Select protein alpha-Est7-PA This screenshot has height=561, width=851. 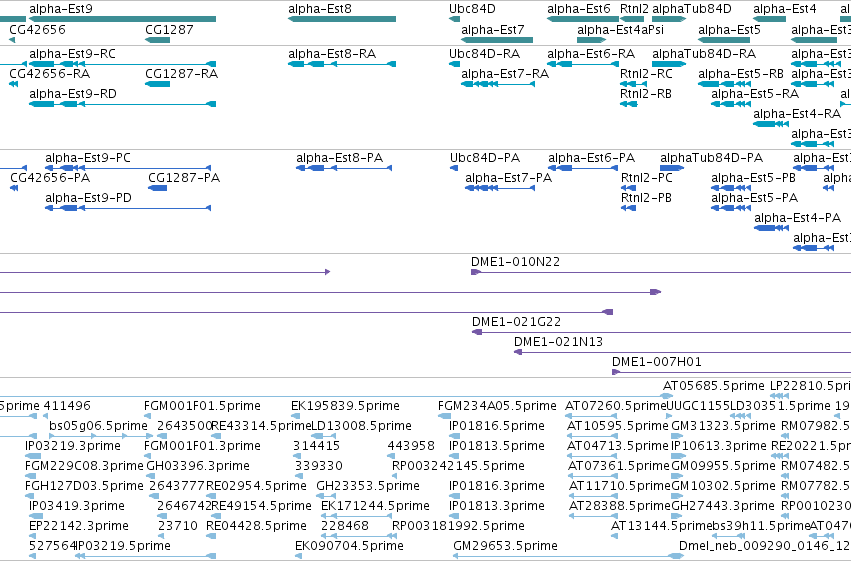pos(500,188)
